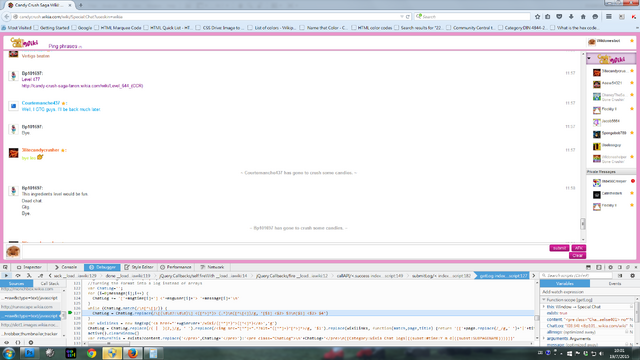The width and height of the screenshot is (640, 360).
Task: Step out of current function
Action: point(40,276)
